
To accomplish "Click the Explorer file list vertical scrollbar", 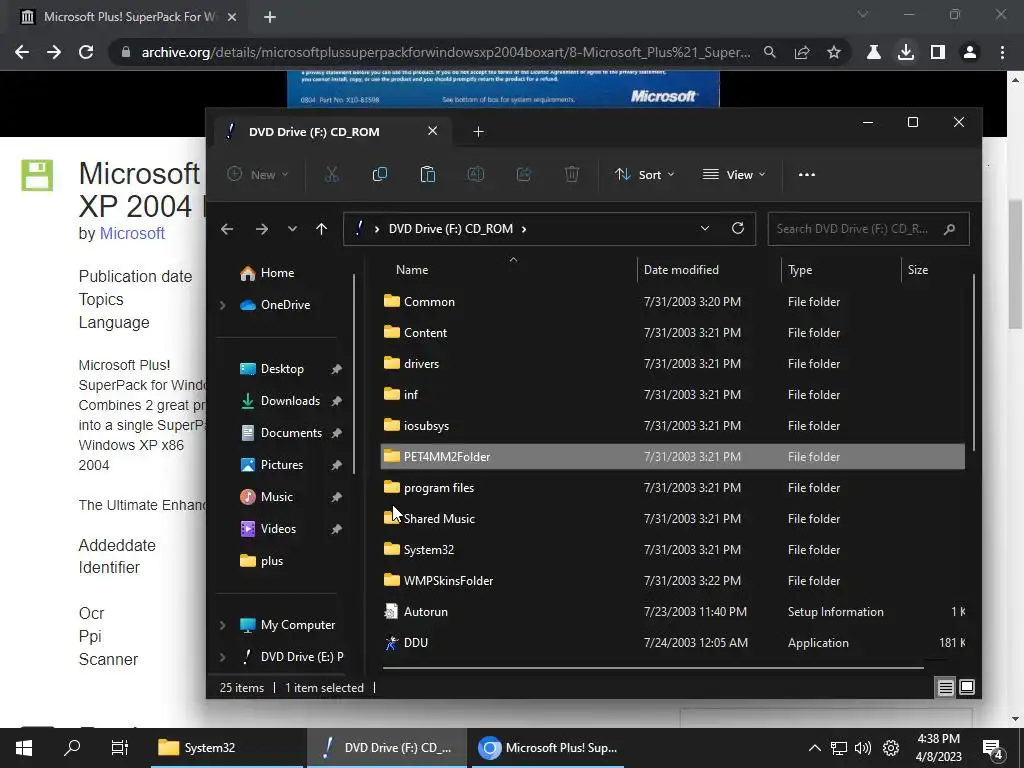I will 973,362.
